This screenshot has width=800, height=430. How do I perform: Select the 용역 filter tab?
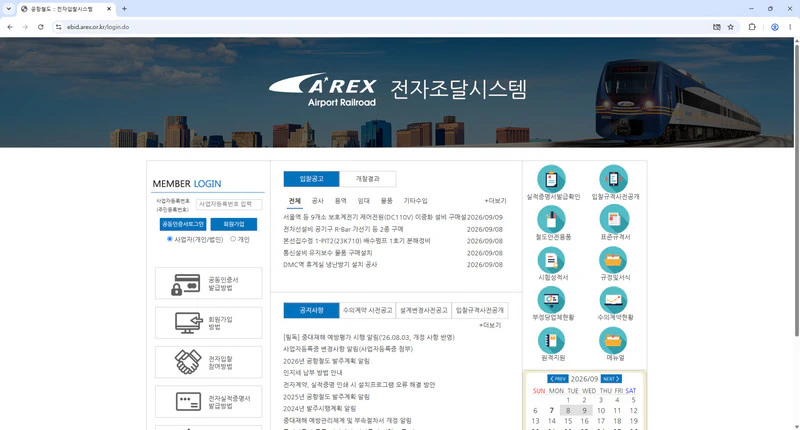pyautogui.click(x=340, y=201)
